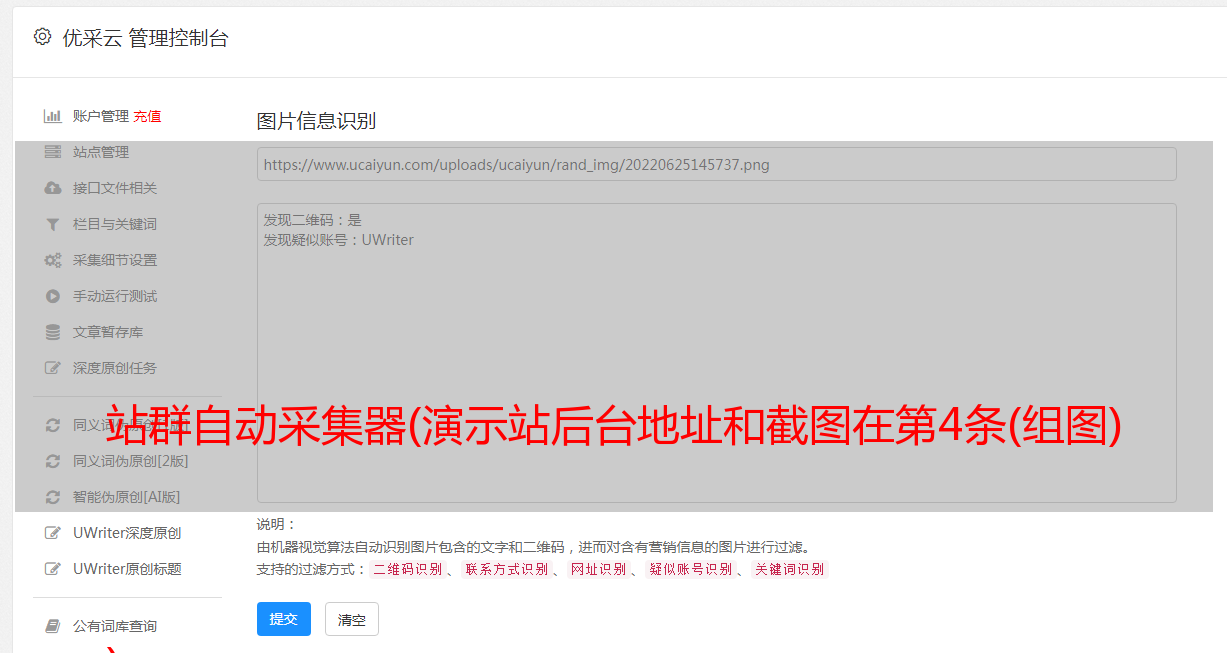
Task: Click the 提交 submit button
Action: coord(284,619)
